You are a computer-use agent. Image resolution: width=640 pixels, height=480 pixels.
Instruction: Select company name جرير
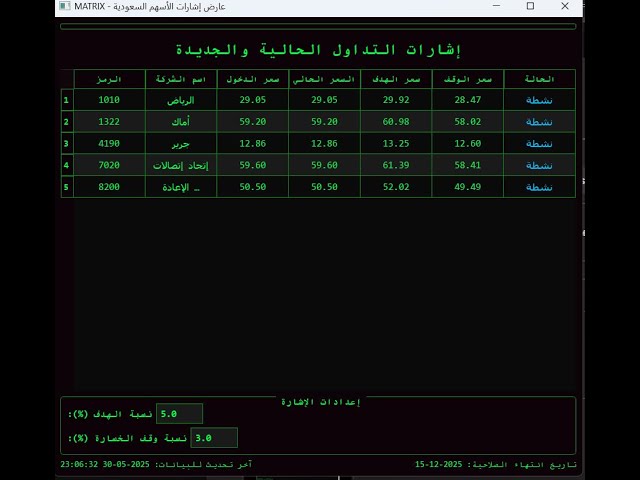[x=181, y=143]
